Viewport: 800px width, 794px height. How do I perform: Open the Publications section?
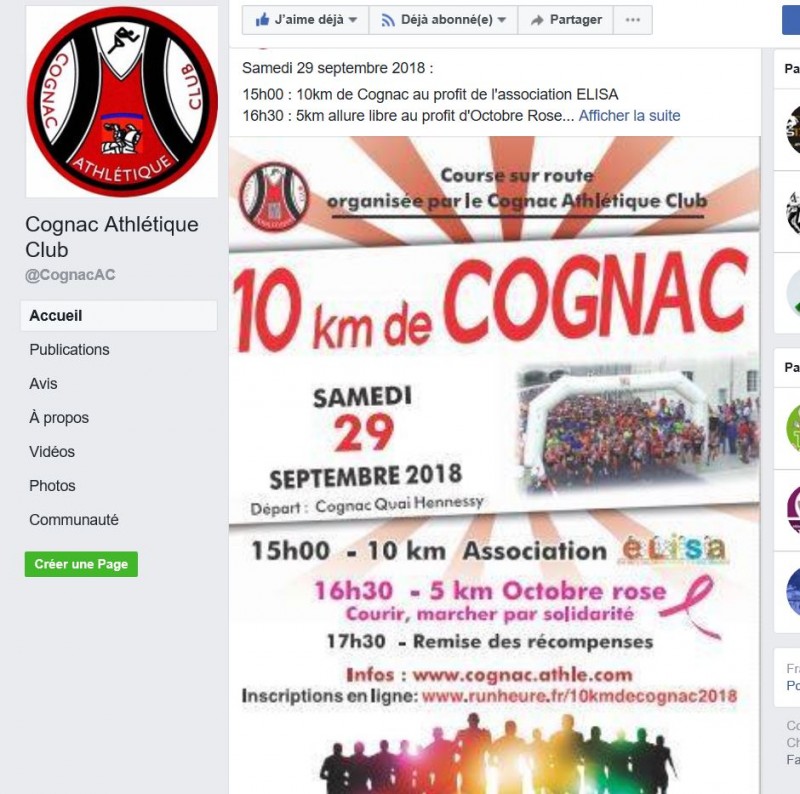(x=69, y=350)
